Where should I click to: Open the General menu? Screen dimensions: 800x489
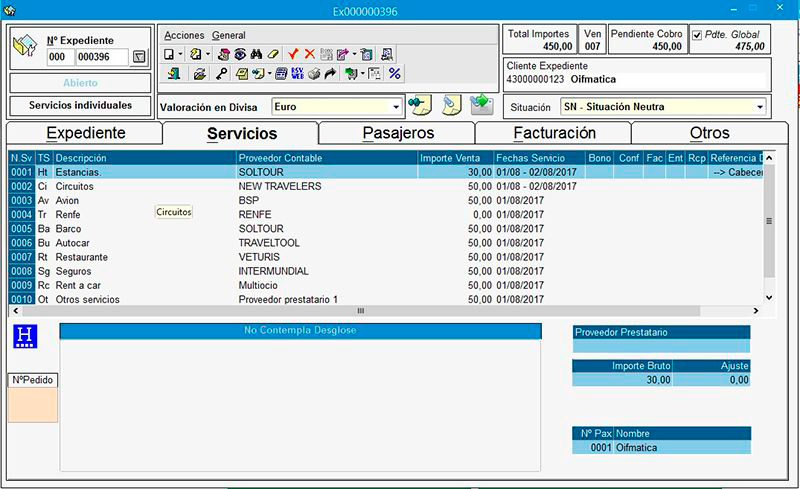(229, 35)
